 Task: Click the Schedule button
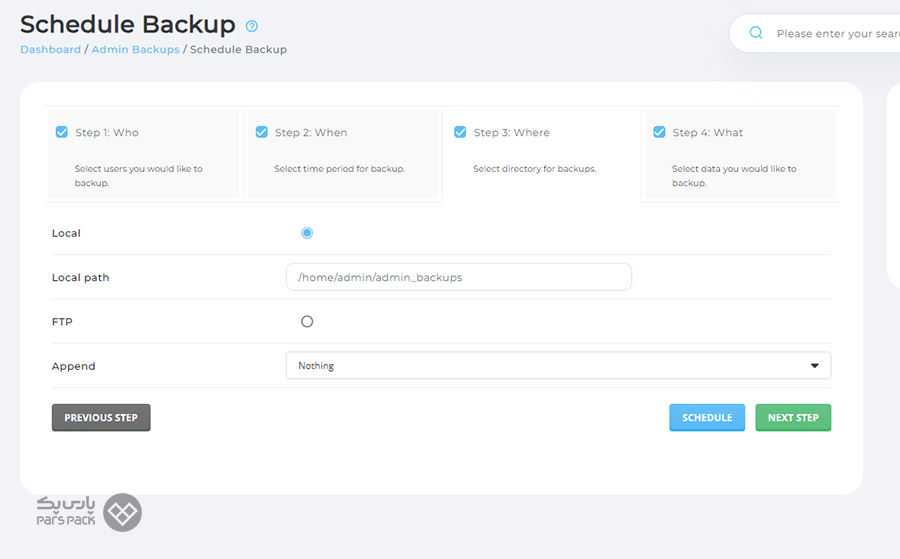pyautogui.click(x=707, y=417)
